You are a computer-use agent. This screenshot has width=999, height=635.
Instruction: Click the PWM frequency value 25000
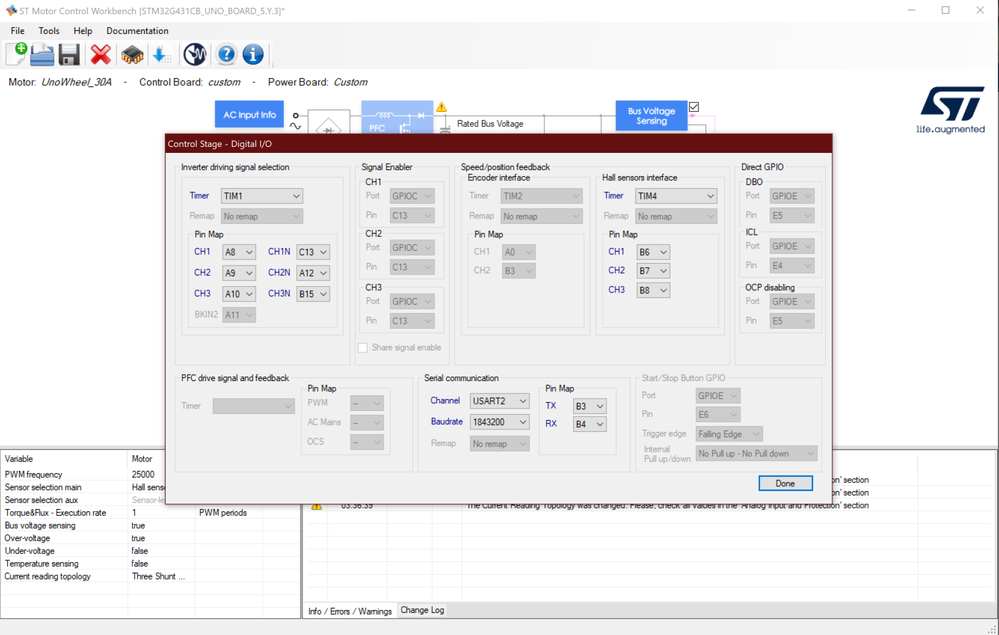pos(143,474)
